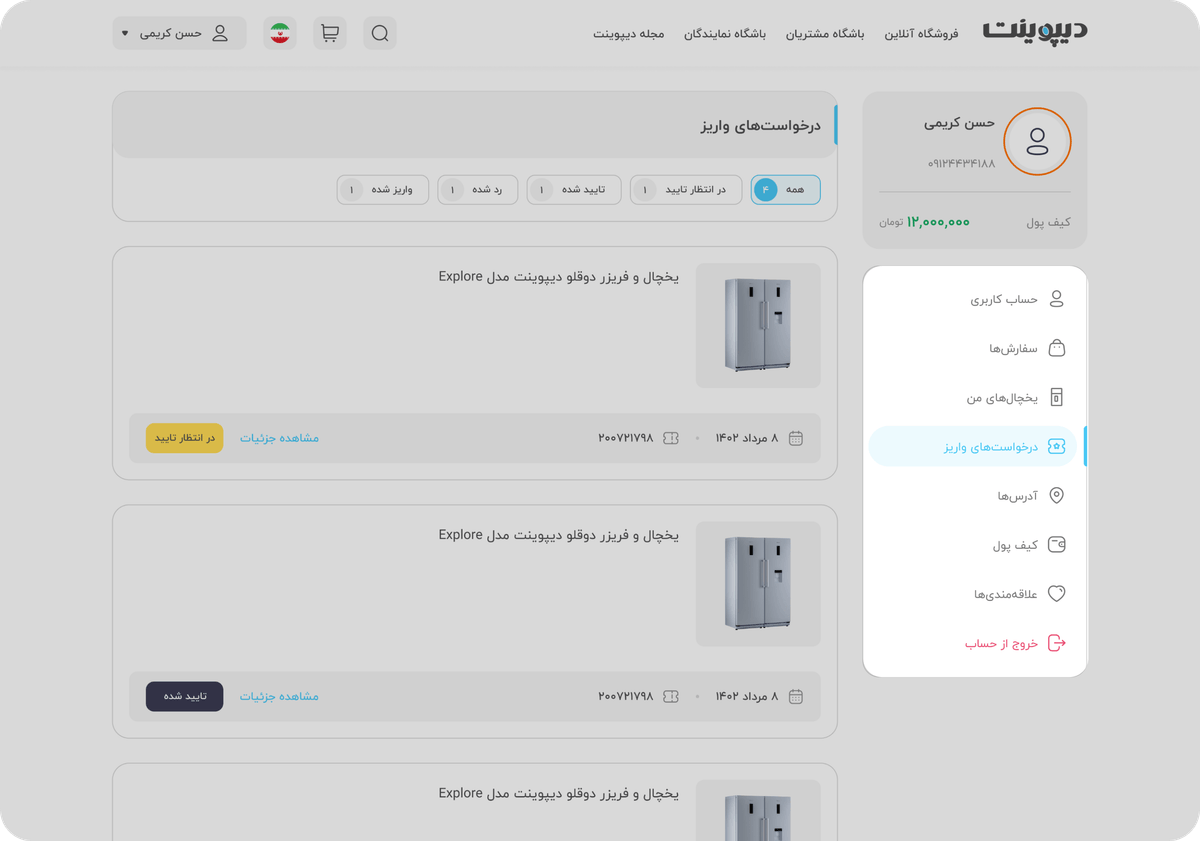Select the واریز شده filter tab

coord(383,190)
